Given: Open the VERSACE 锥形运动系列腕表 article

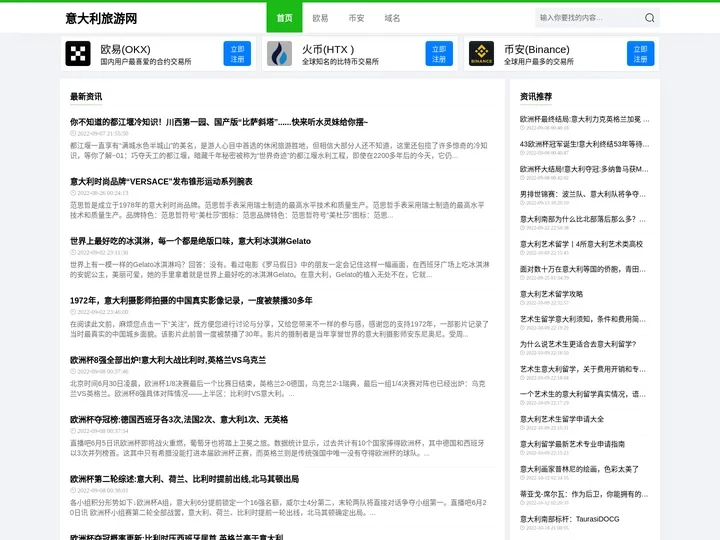Looking at the screenshot, I should 161,181.
